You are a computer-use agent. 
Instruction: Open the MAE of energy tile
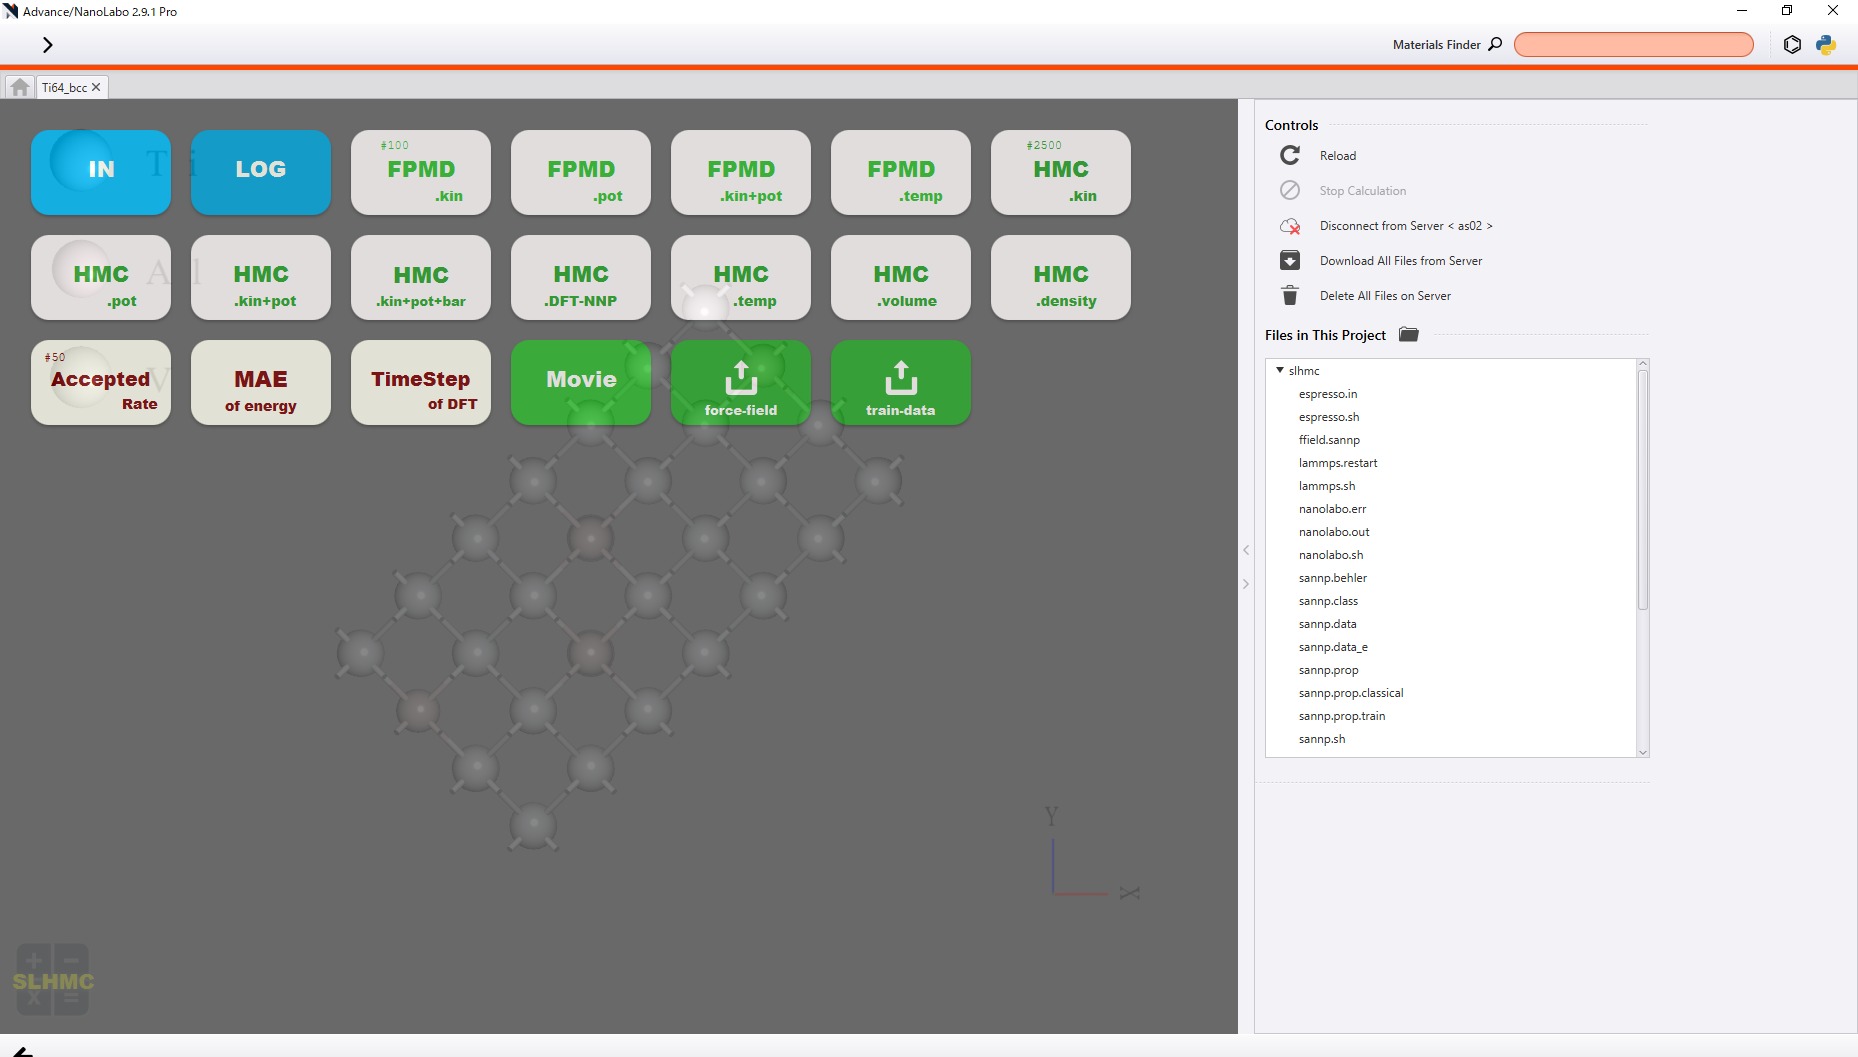click(x=261, y=382)
